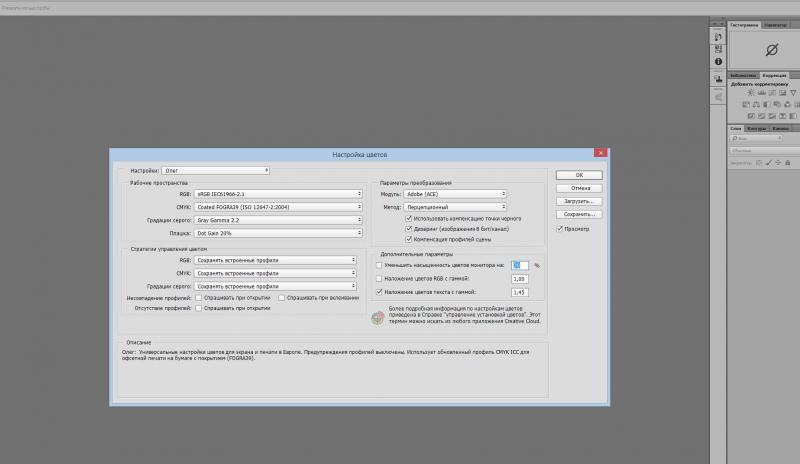Add a Levels adjustment
Viewport: 800px width, 464px height.
[761, 93]
